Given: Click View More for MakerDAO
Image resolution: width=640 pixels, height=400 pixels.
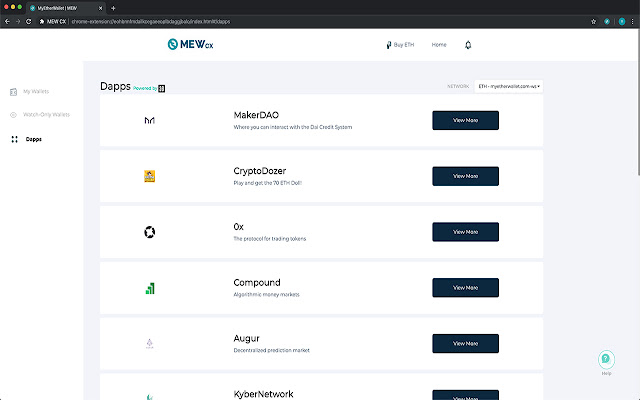Looking at the screenshot, I should [465, 120].
